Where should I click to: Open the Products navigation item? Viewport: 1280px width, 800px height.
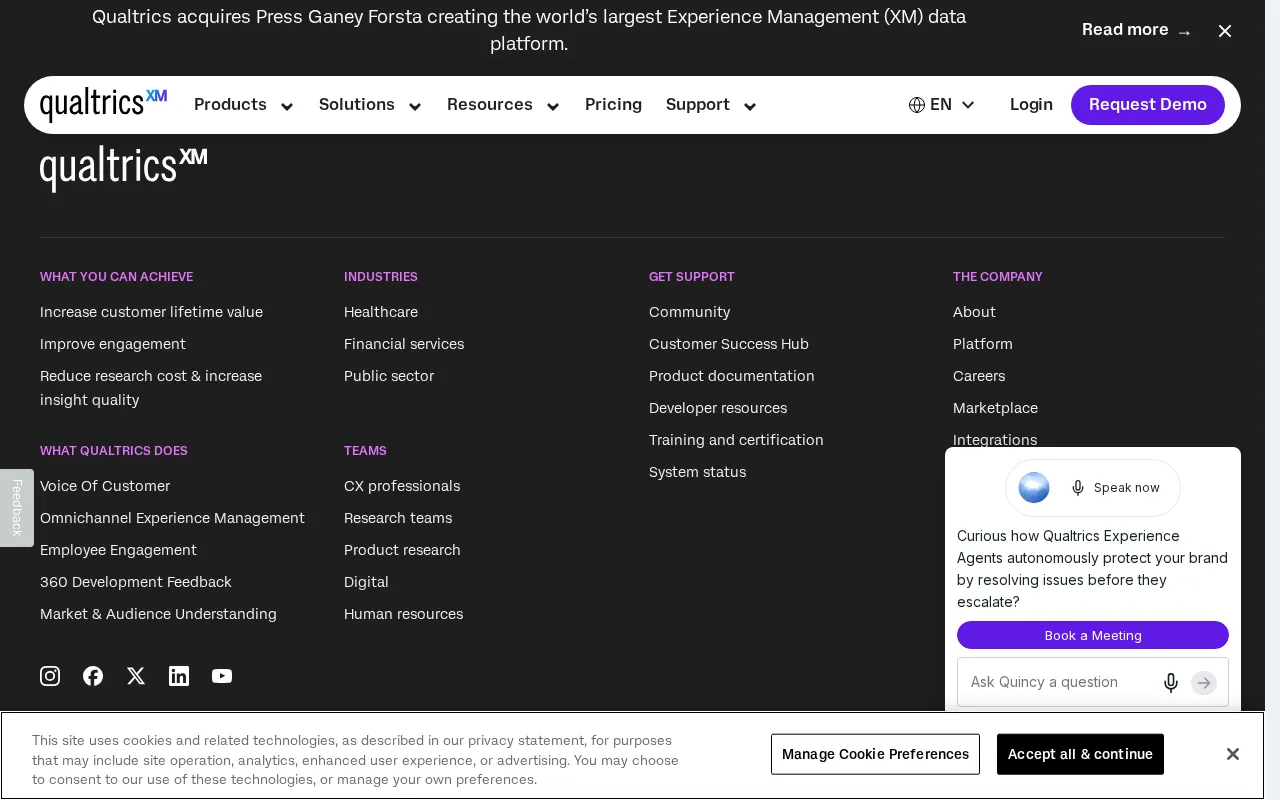click(230, 105)
